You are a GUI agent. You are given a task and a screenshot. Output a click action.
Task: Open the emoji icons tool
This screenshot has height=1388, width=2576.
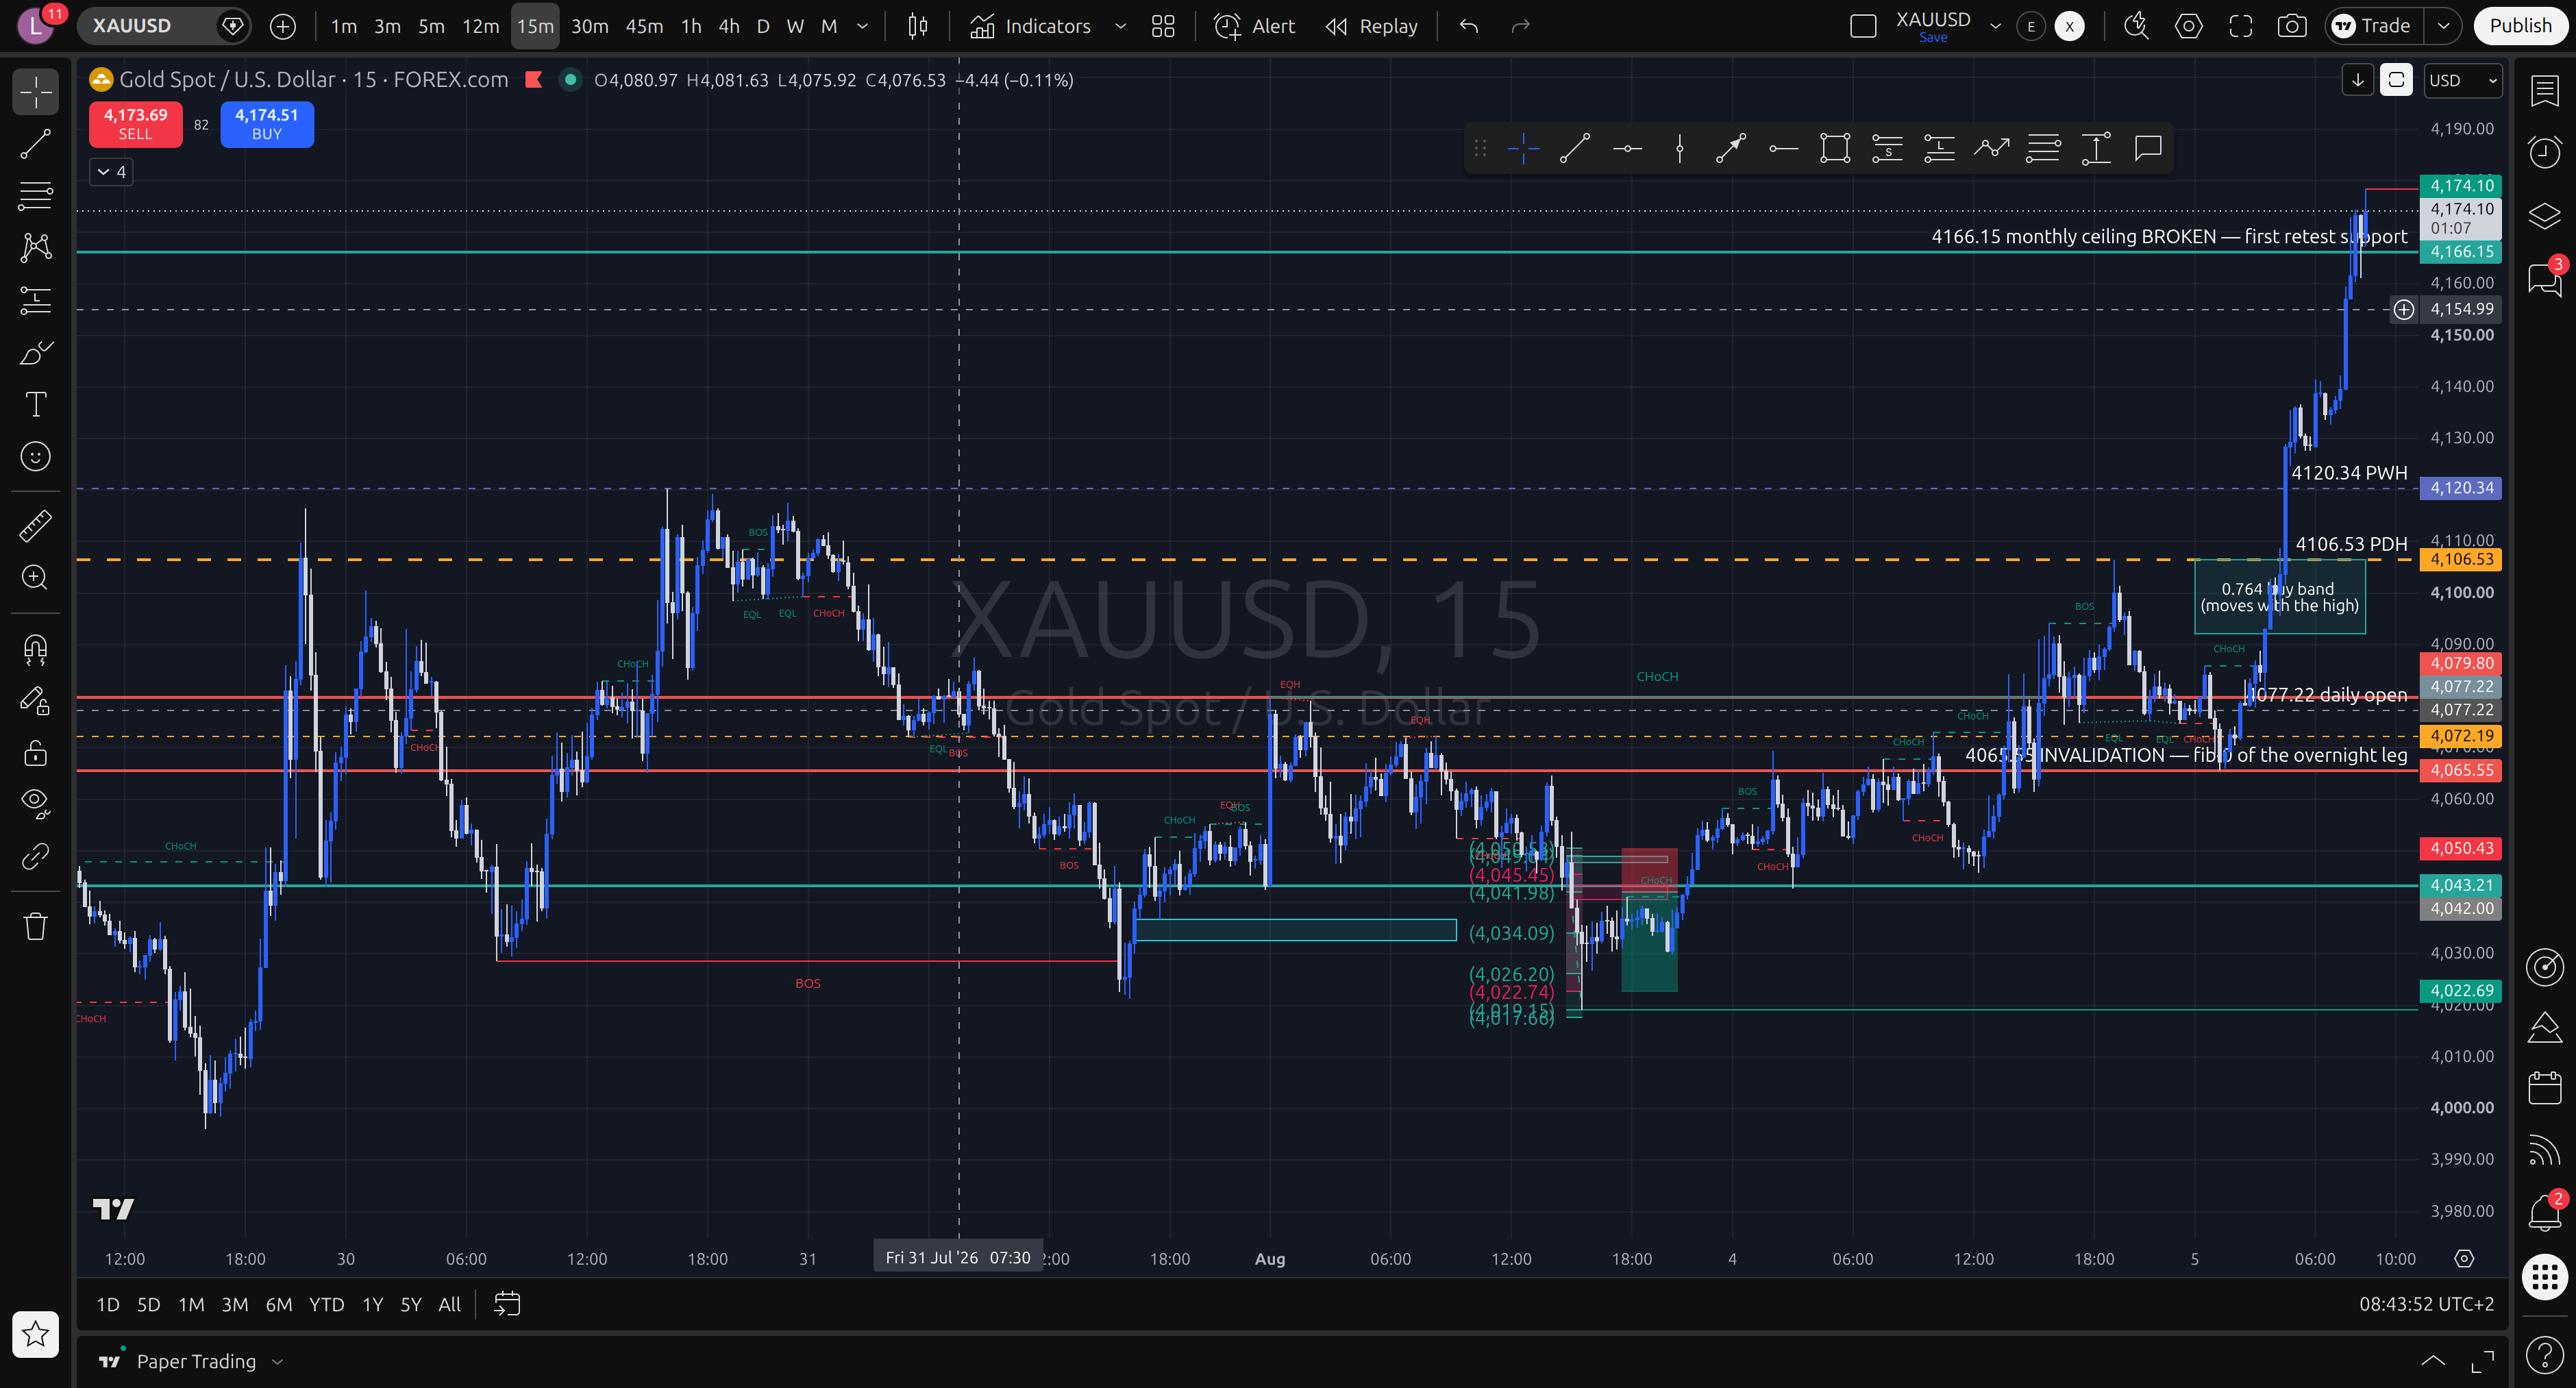click(x=36, y=456)
